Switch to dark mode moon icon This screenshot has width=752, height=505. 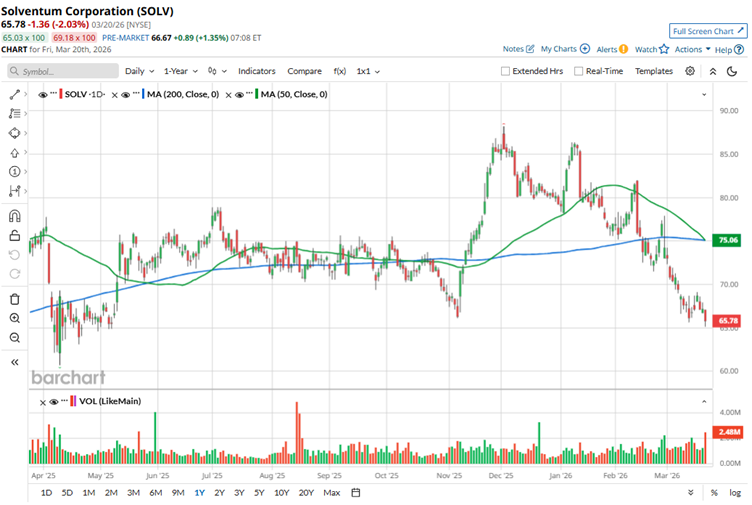pyautogui.click(x=732, y=71)
